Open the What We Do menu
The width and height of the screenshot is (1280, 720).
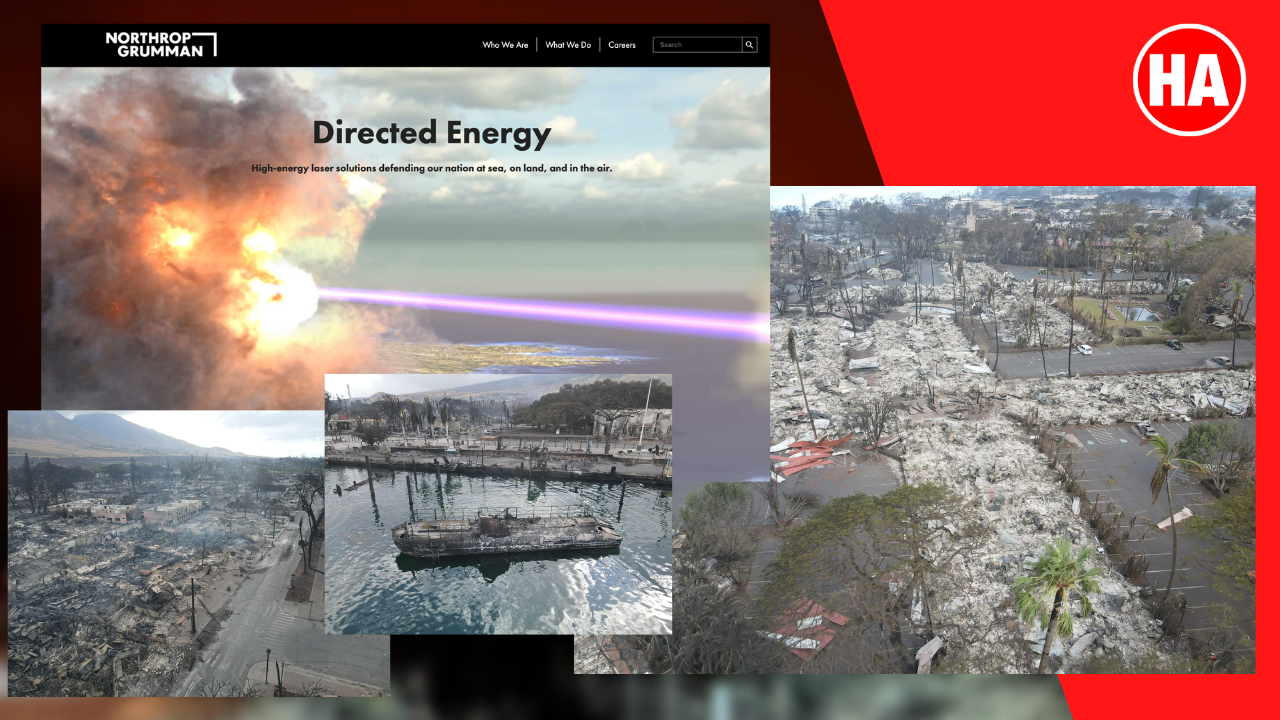[568, 45]
